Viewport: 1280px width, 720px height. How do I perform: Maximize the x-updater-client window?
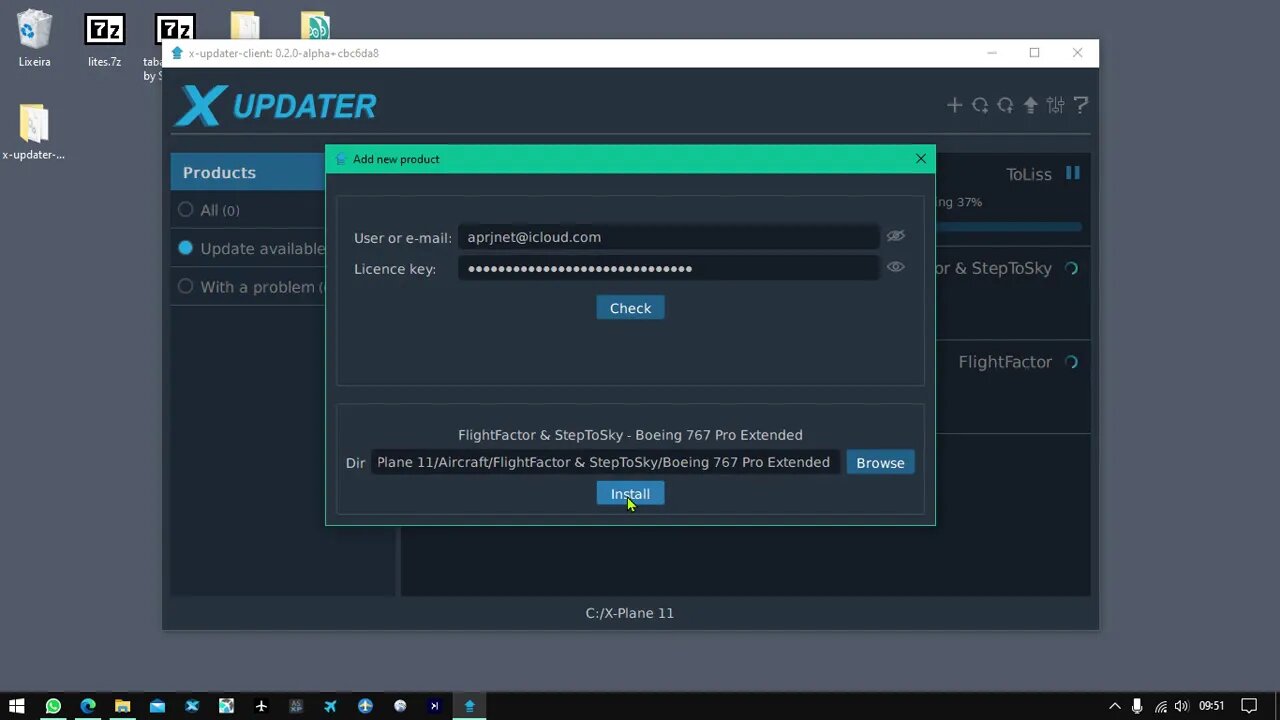point(1035,53)
